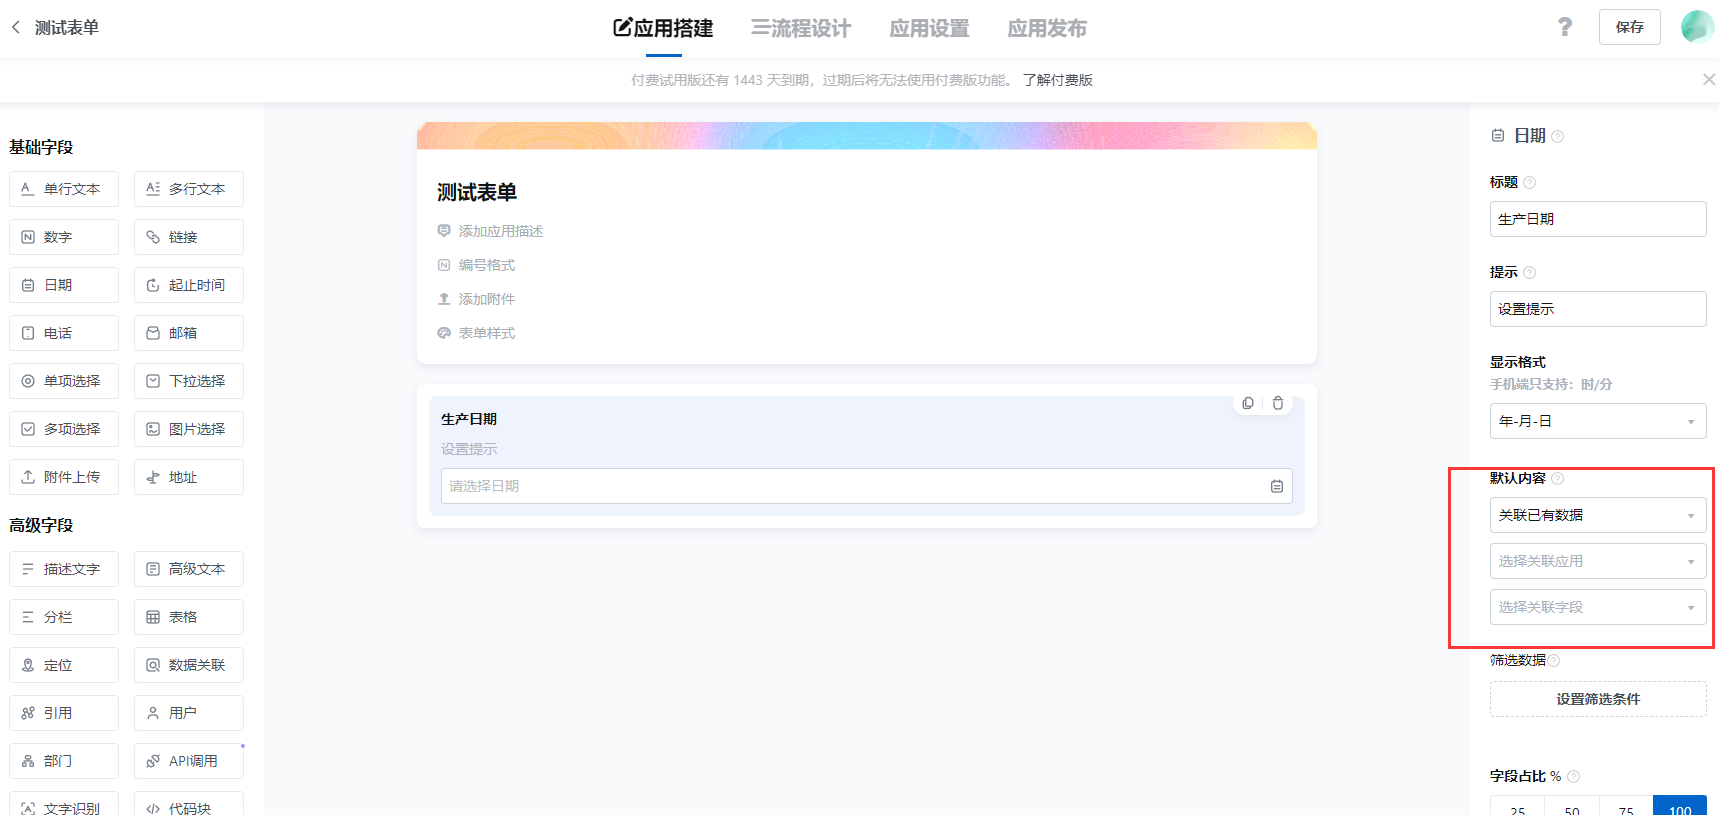Image resolution: width=1719 pixels, height=815 pixels.
Task: Add a 起止时间 field
Action: [189, 285]
